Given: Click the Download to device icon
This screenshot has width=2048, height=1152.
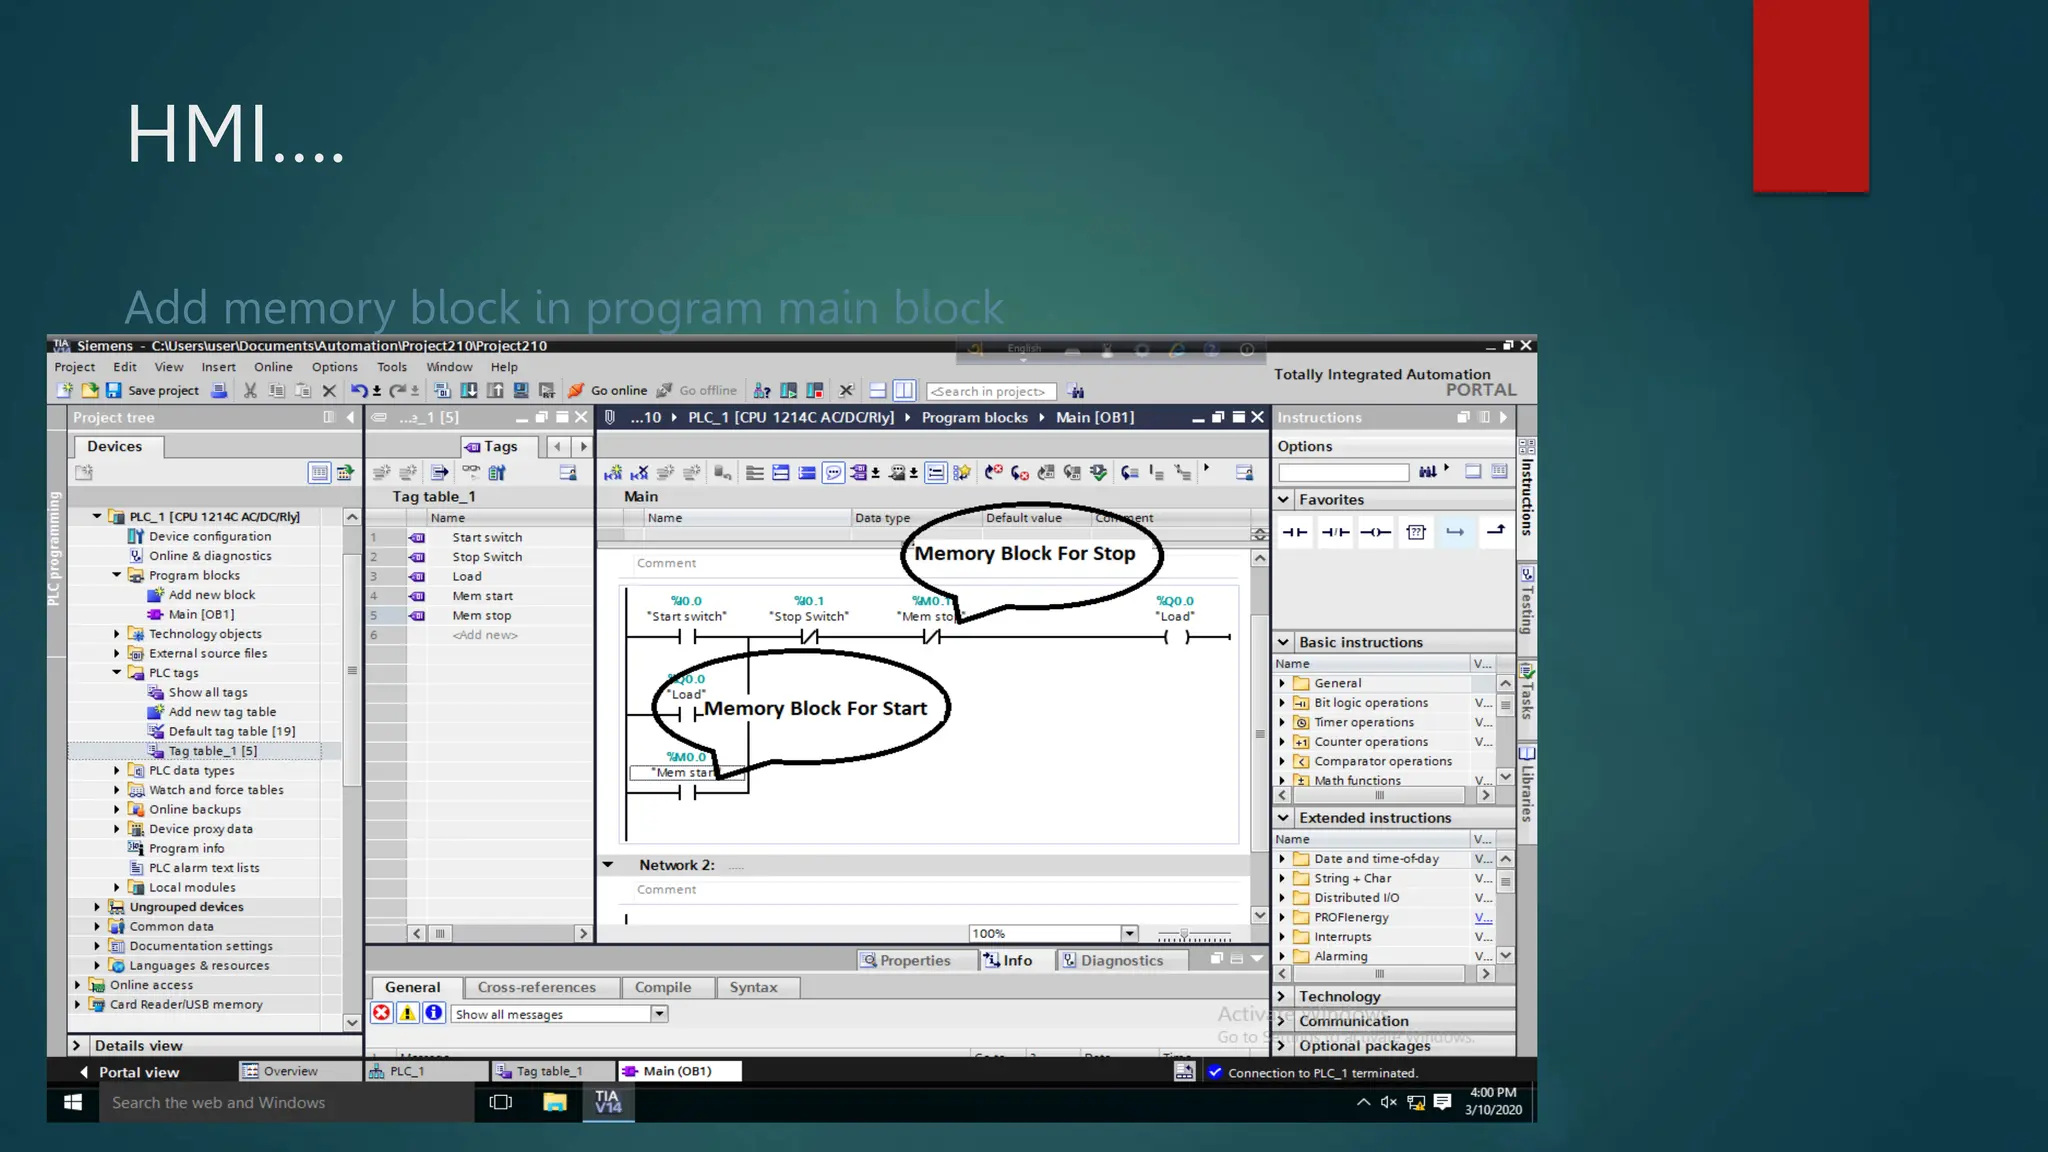Looking at the screenshot, I should (x=468, y=391).
